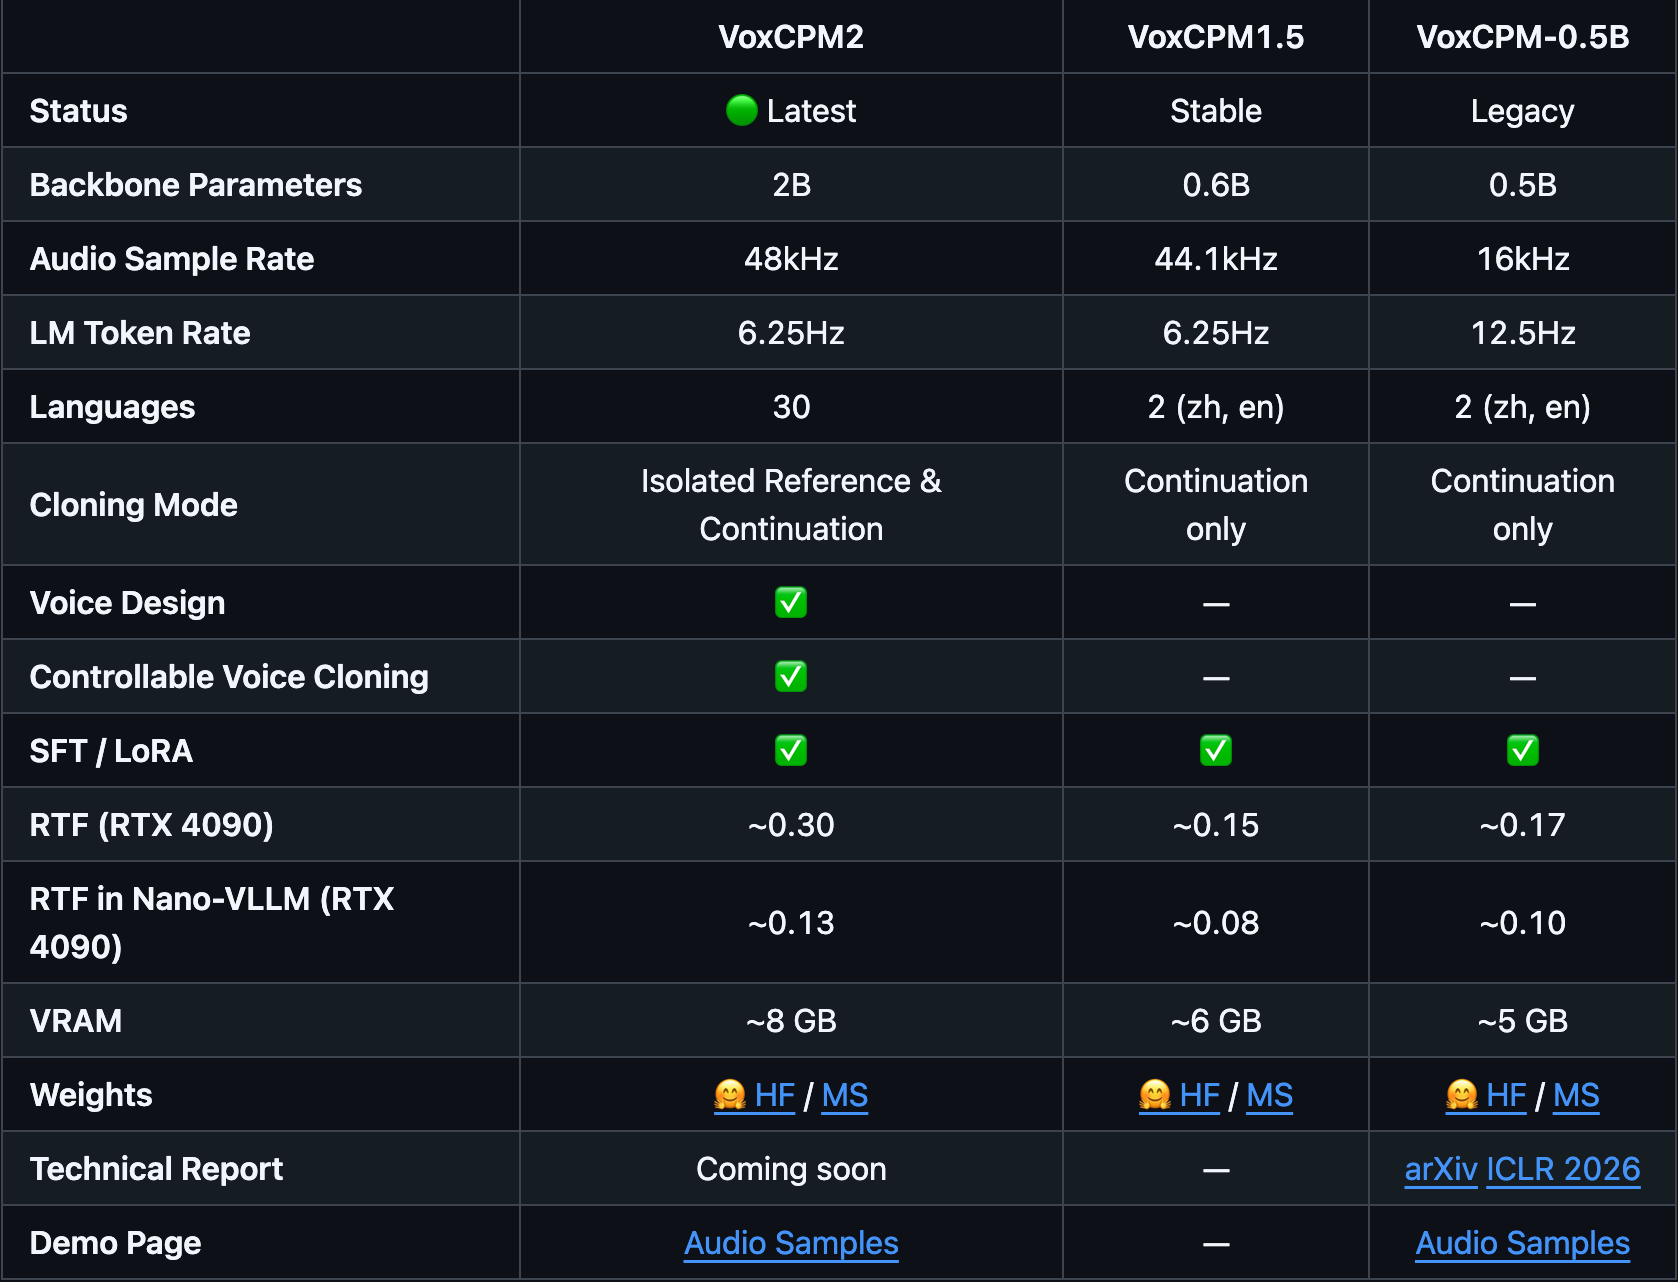Click the "16kHz" sample rate value
The width and height of the screenshot is (1678, 1282).
tap(1523, 259)
